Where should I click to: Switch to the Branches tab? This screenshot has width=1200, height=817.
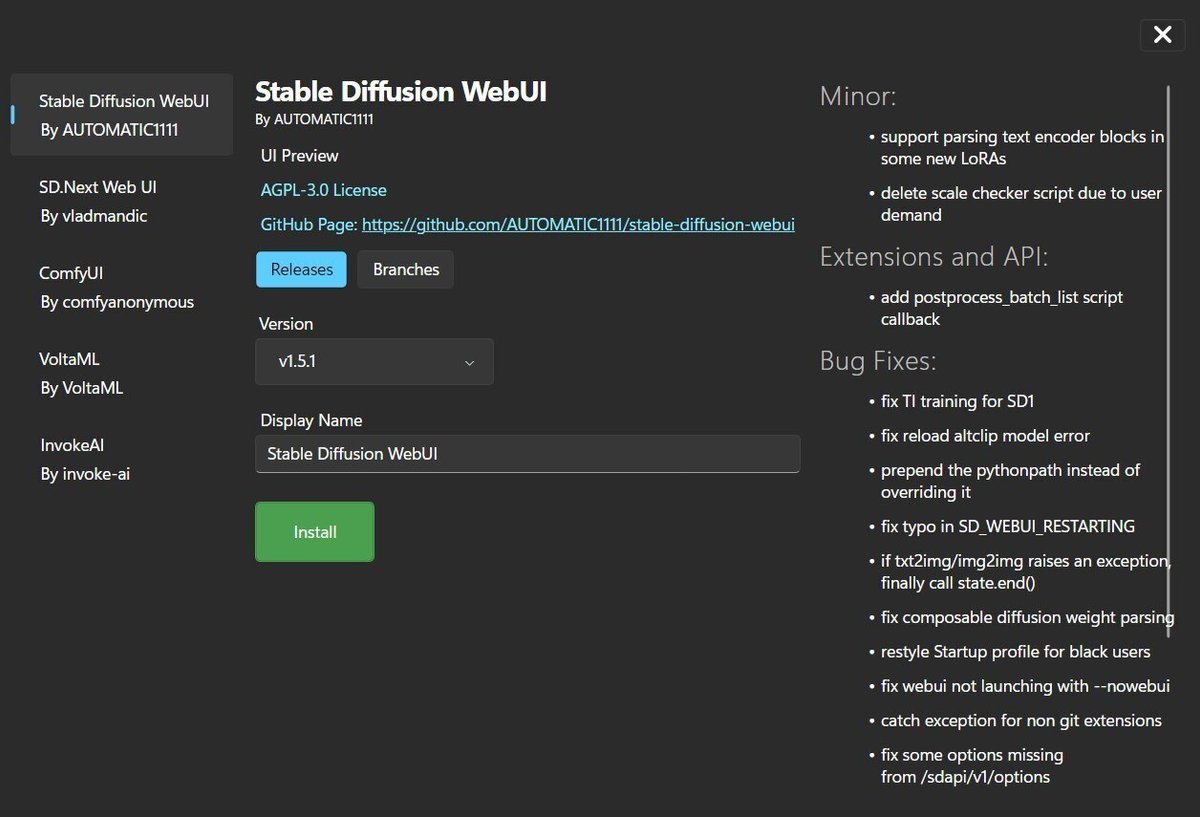click(405, 269)
